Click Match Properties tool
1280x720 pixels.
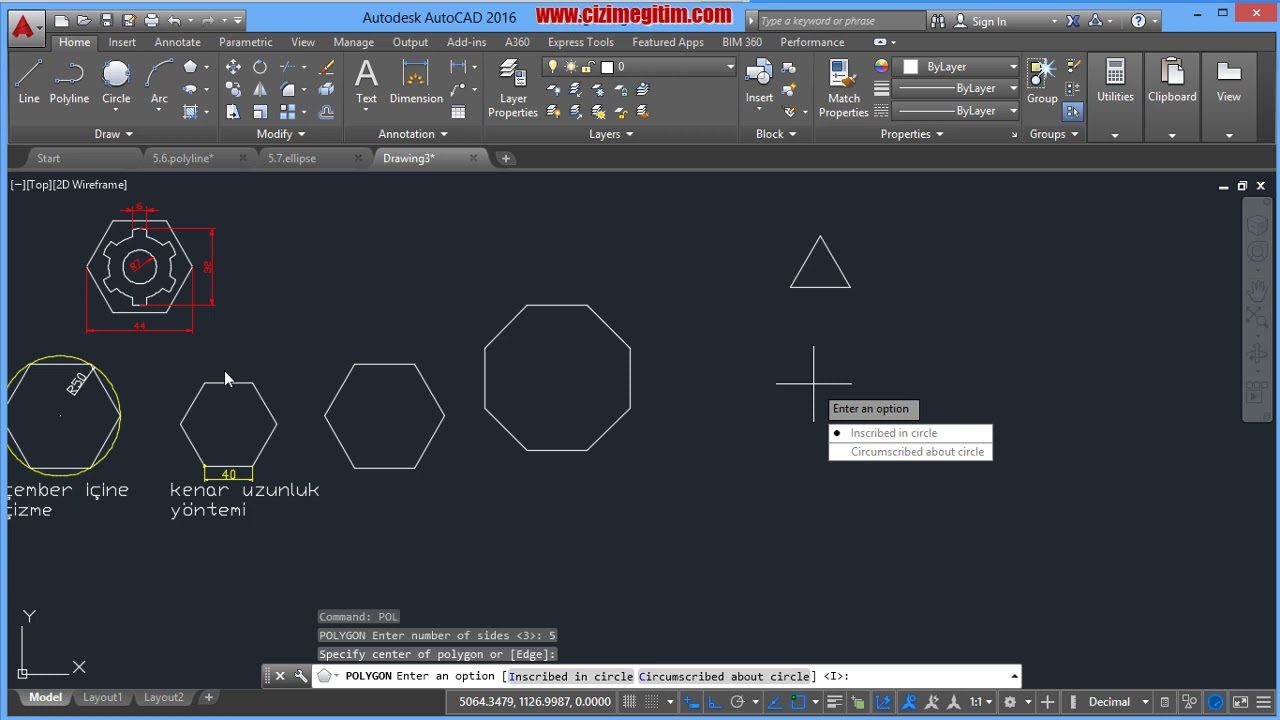click(x=843, y=88)
